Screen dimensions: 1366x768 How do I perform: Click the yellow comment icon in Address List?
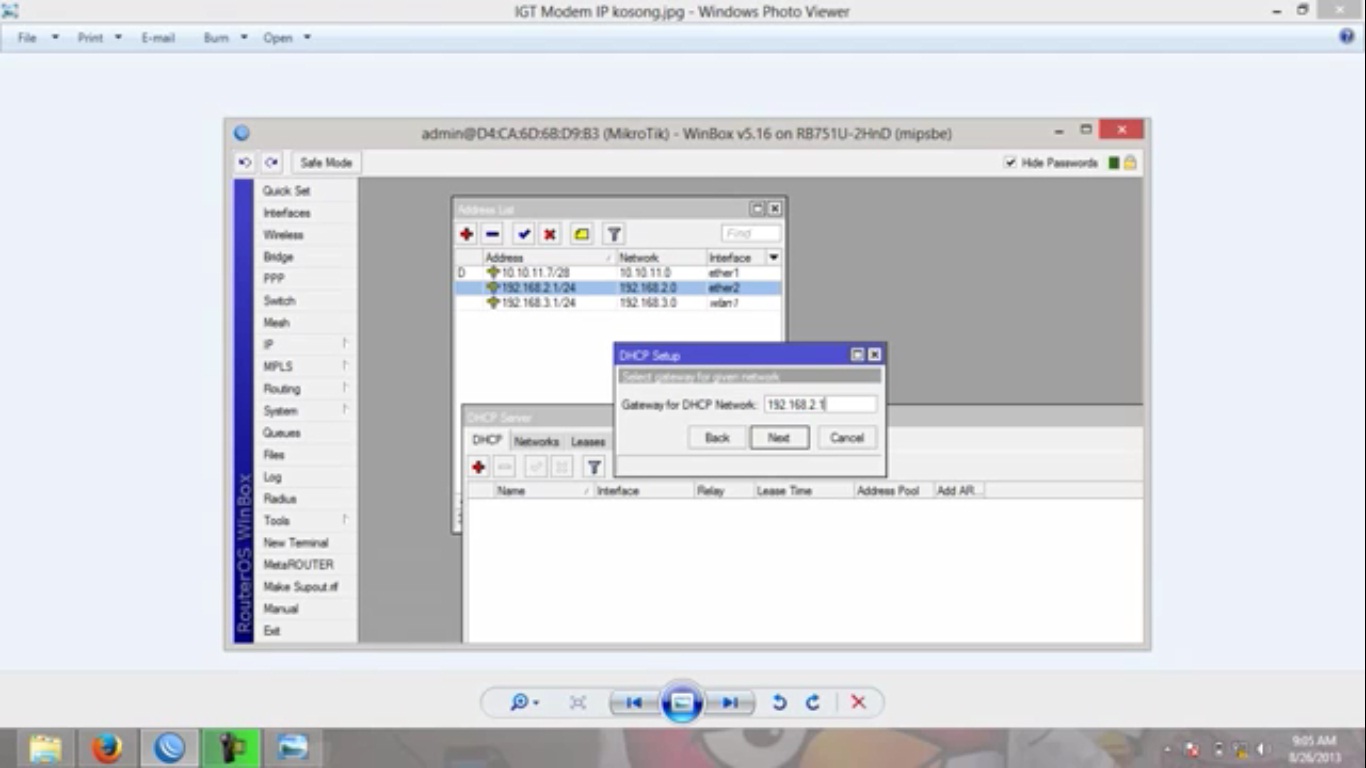click(581, 234)
